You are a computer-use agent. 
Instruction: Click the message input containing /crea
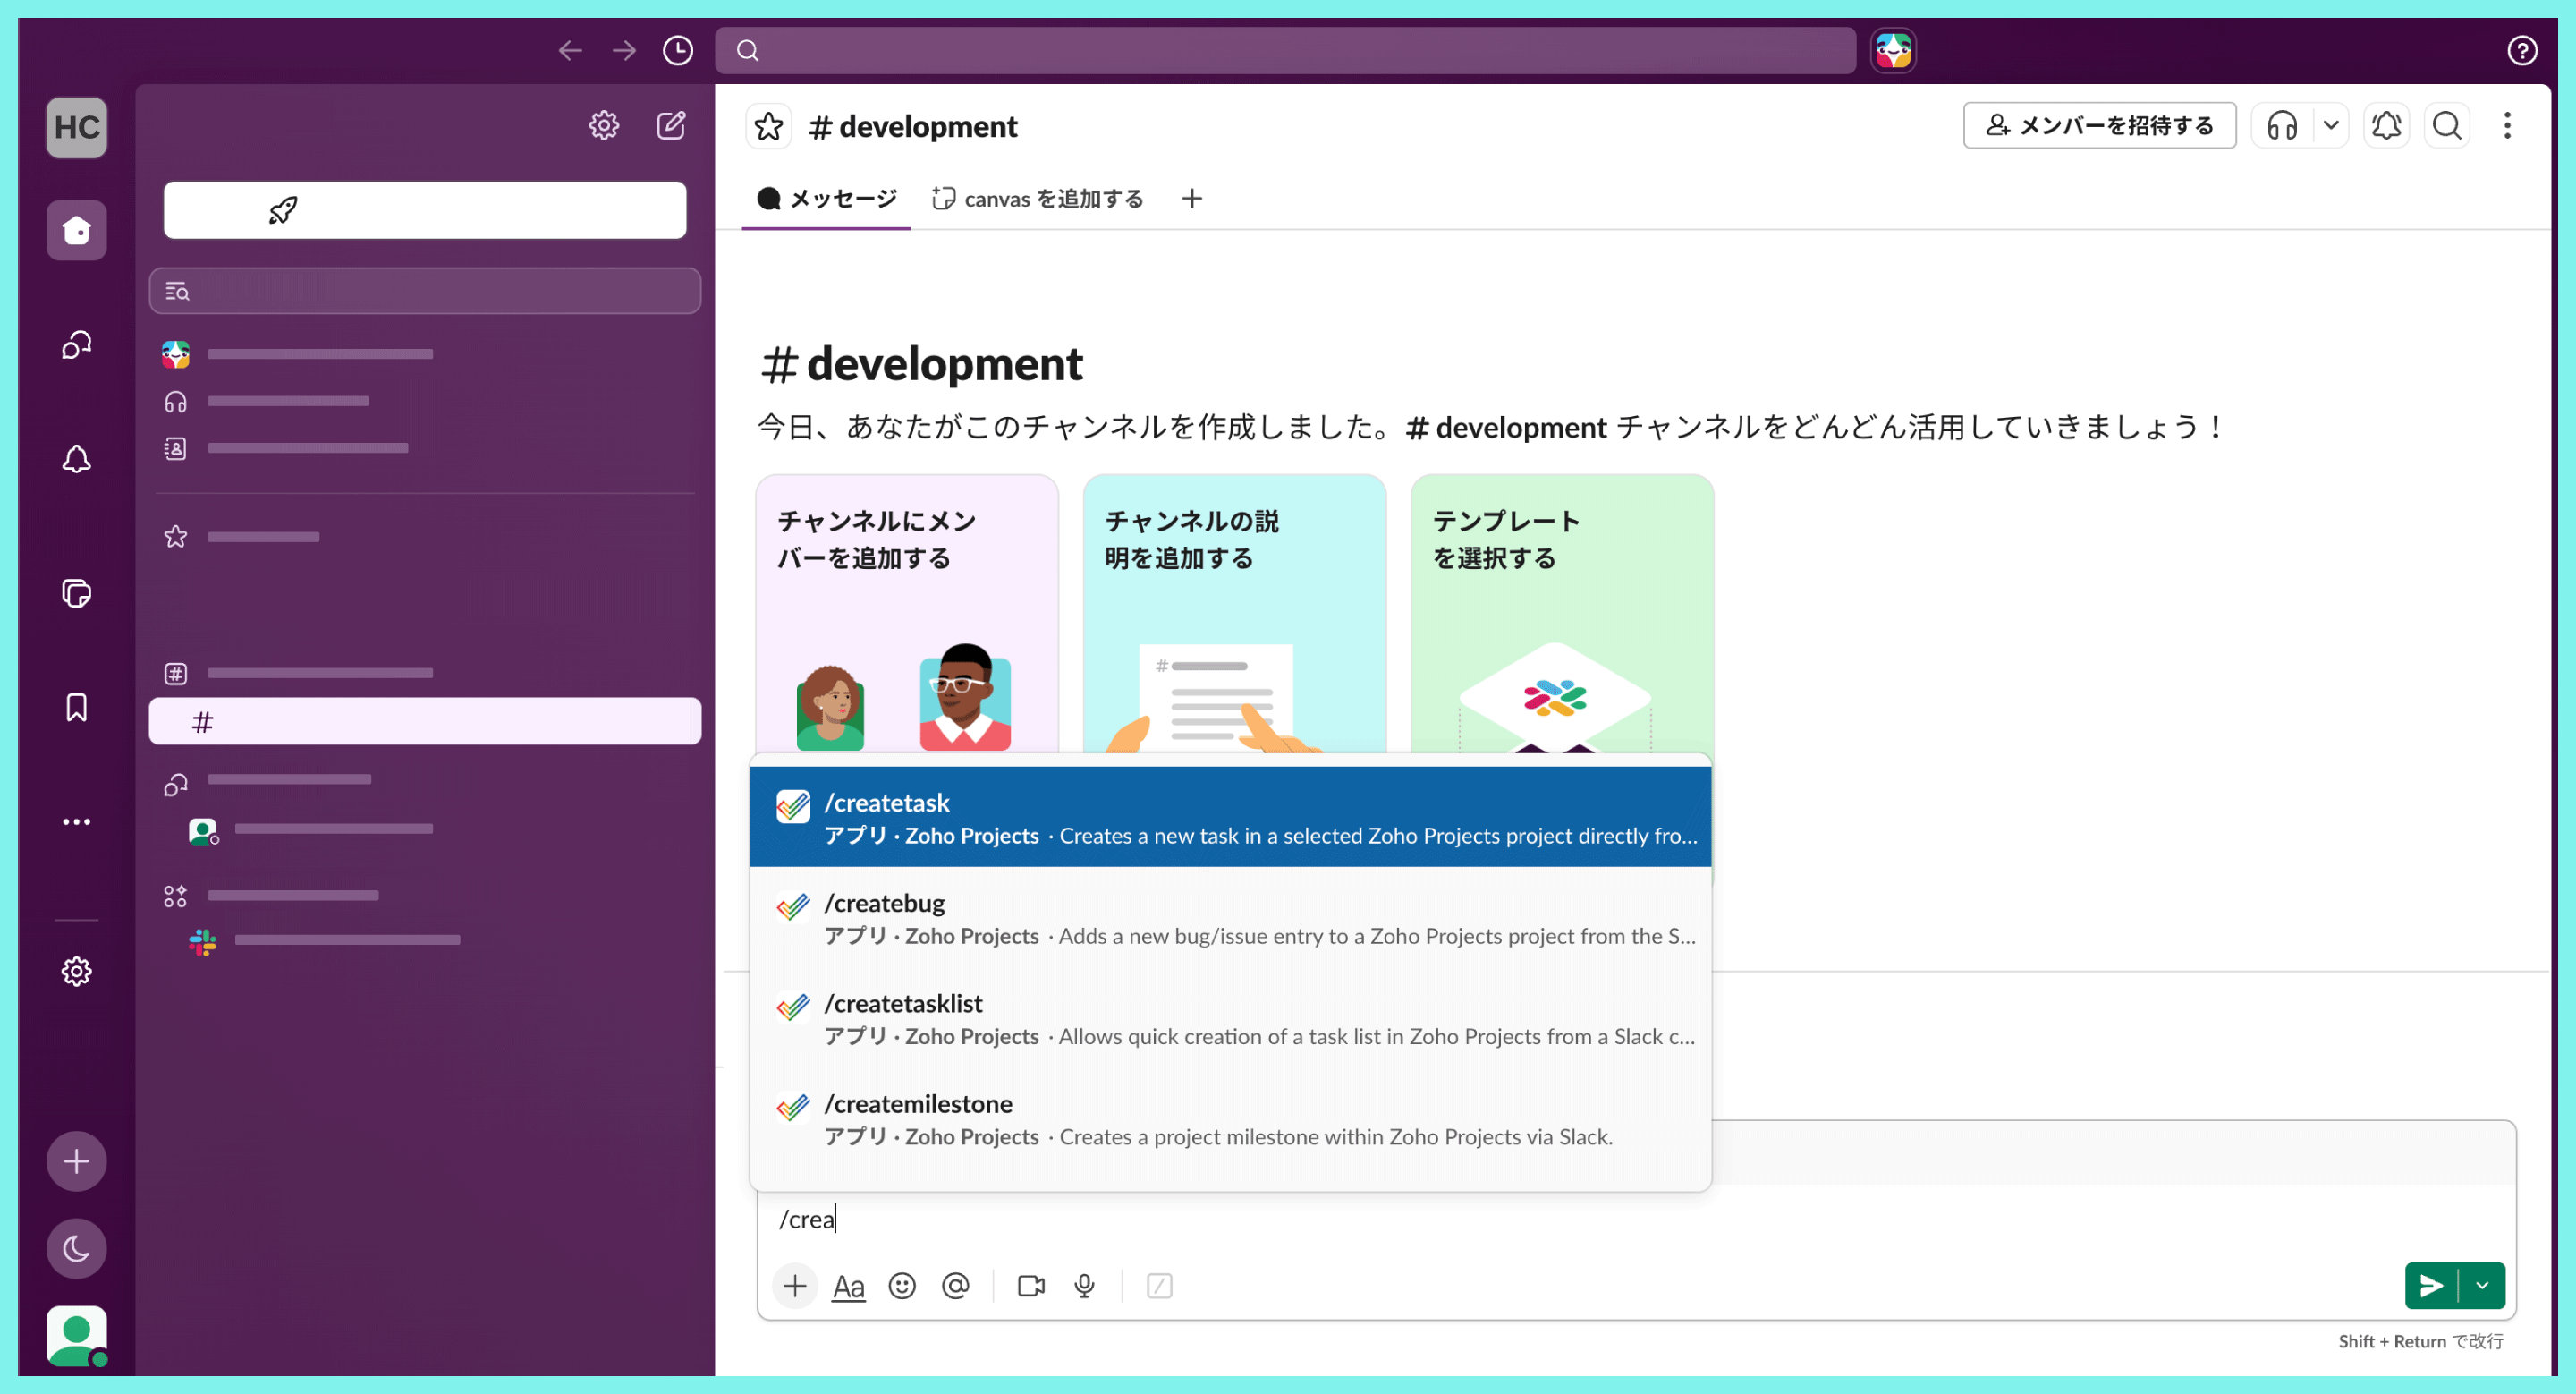1636,1219
